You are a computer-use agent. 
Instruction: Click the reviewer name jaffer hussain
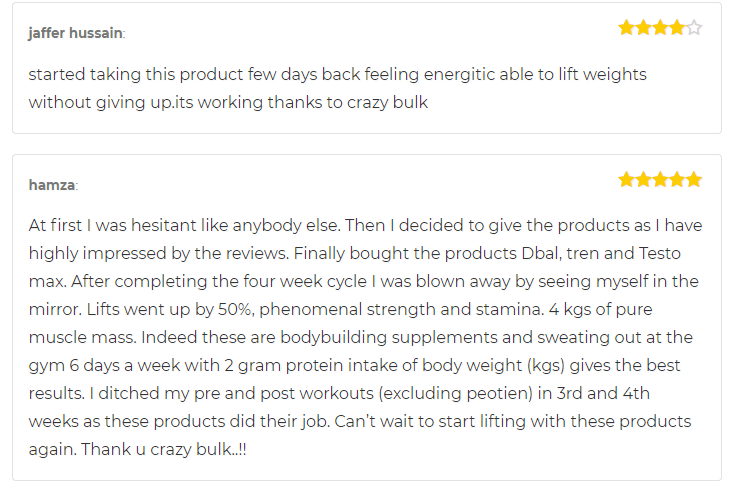click(x=75, y=33)
